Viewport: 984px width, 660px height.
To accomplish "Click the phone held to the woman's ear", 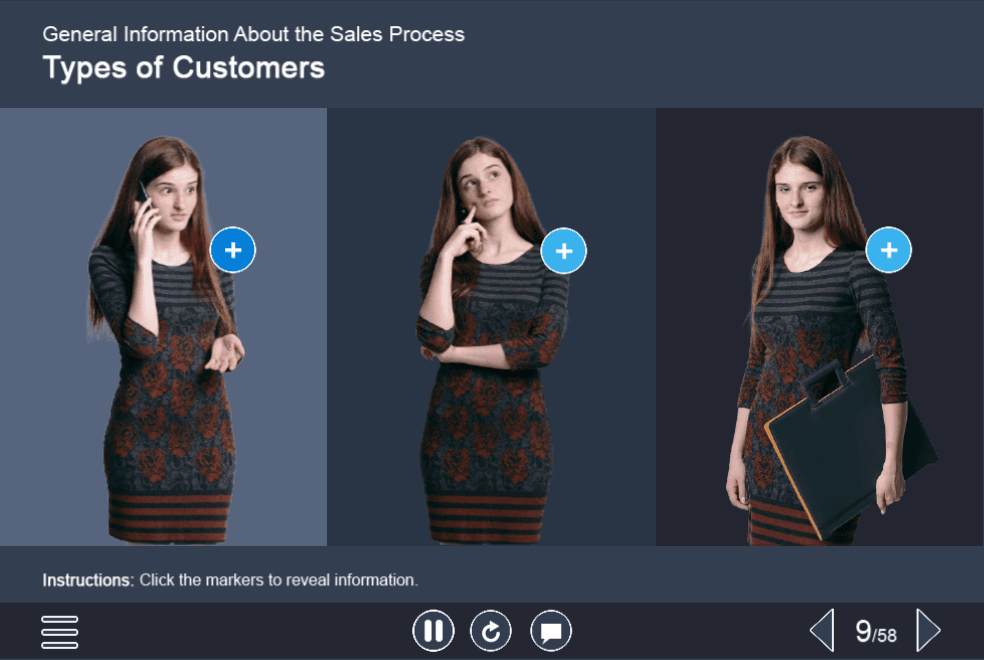I will pyautogui.click(x=144, y=195).
